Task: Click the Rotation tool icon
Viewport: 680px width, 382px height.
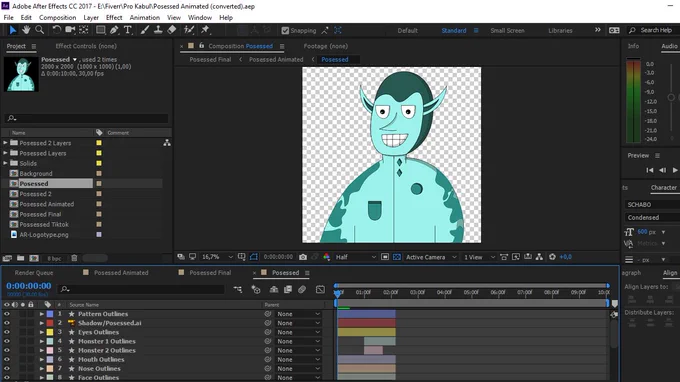Action: [x=56, y=30]
